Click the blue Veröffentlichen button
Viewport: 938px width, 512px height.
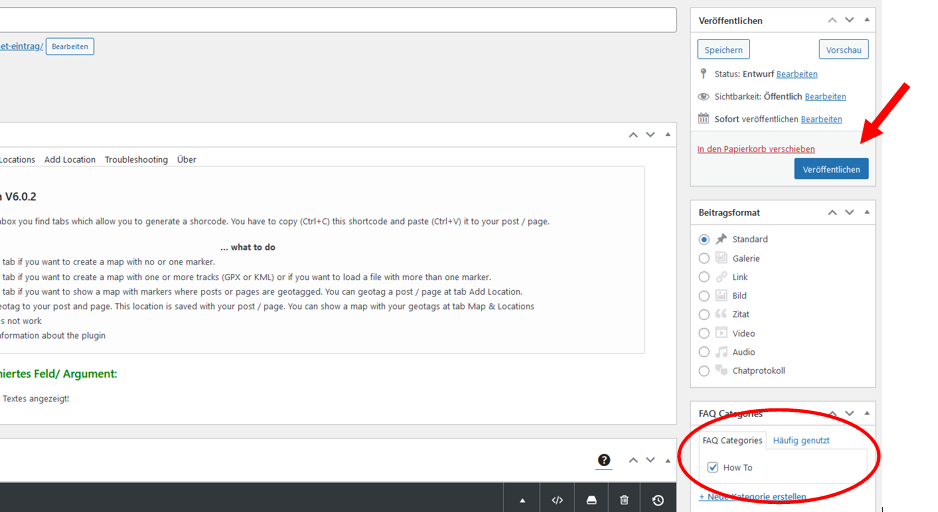(x=832, y=169)
